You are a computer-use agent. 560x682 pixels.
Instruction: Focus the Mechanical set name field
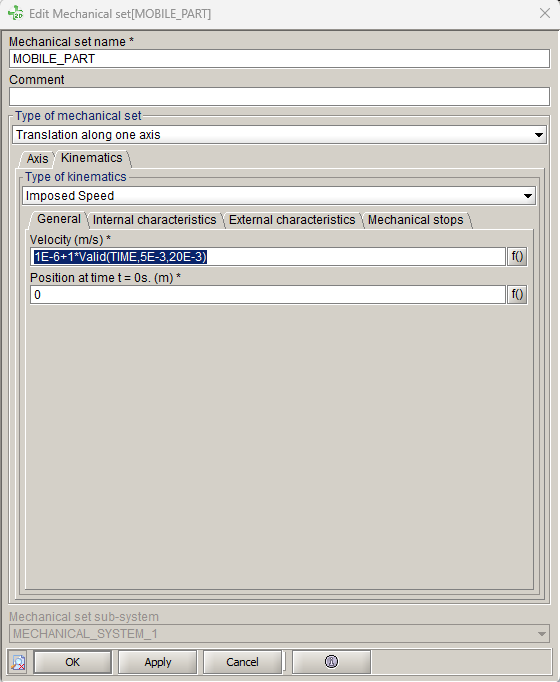280,59
